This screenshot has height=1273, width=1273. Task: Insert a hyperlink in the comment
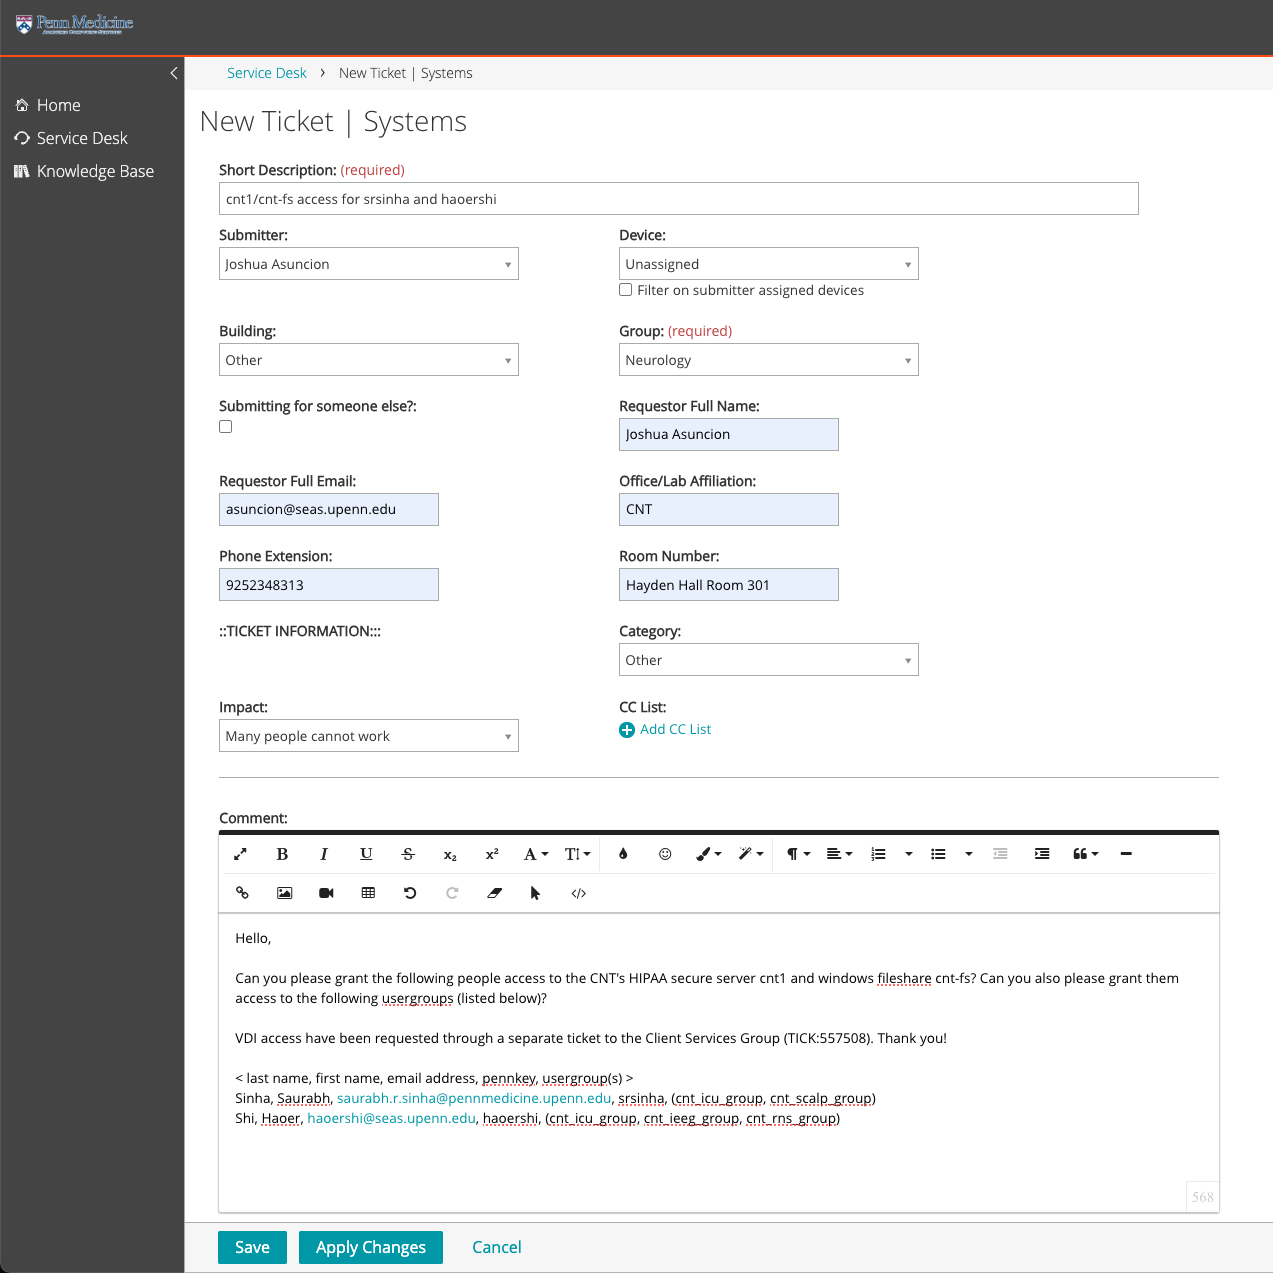242,893
